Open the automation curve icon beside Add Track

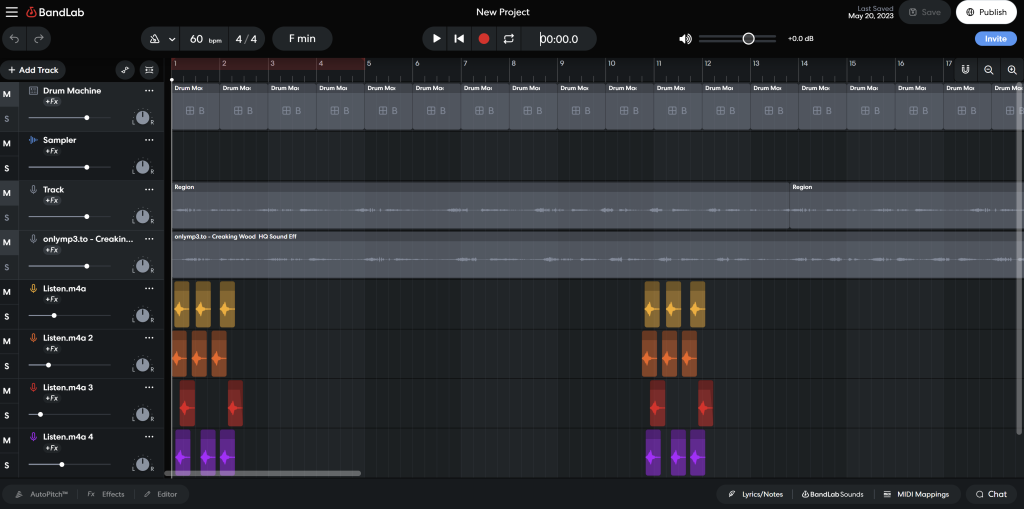[125, 70]
